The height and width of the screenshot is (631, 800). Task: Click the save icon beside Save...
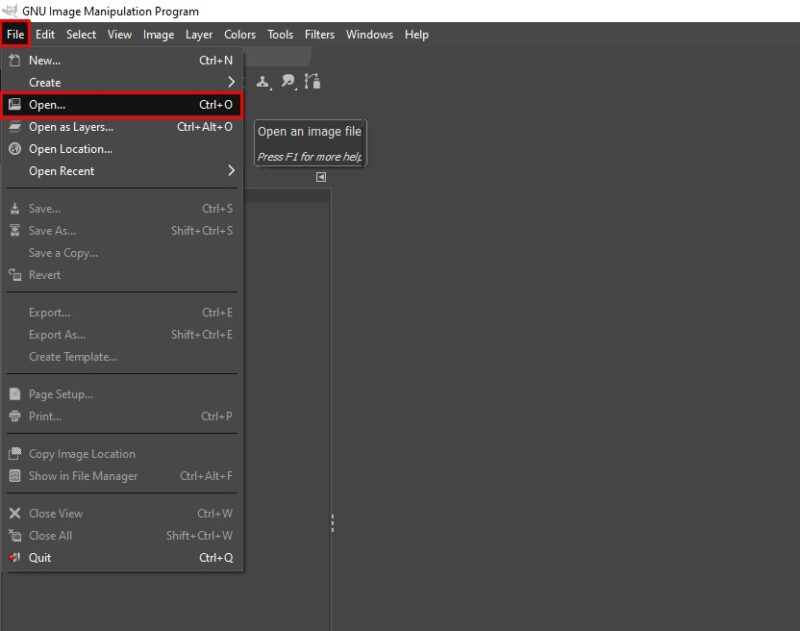pyautogui.click(x=13, y=209)
